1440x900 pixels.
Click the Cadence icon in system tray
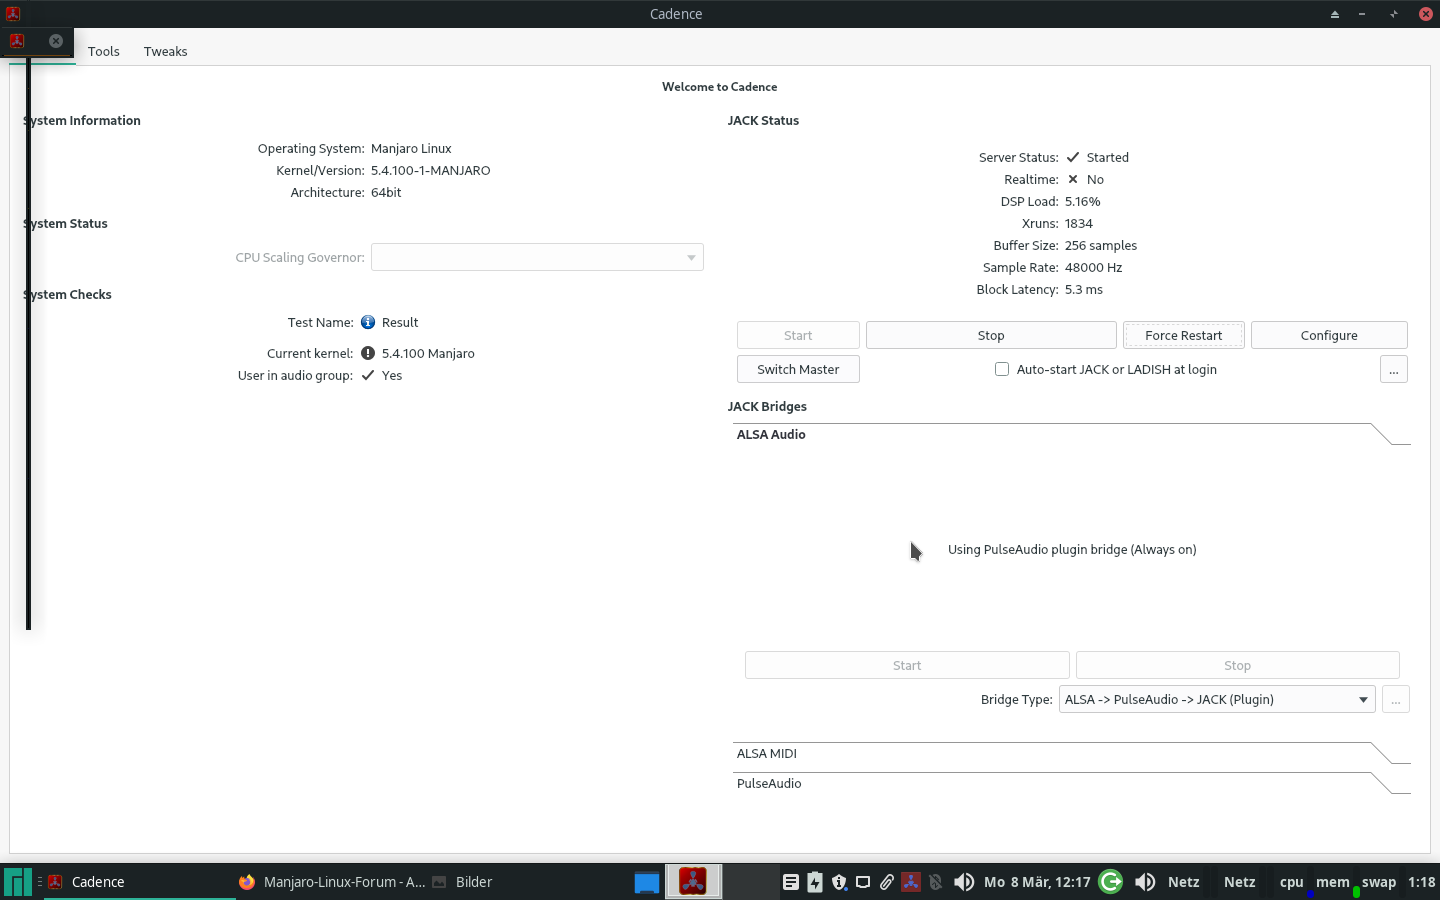tap(911, 882)
